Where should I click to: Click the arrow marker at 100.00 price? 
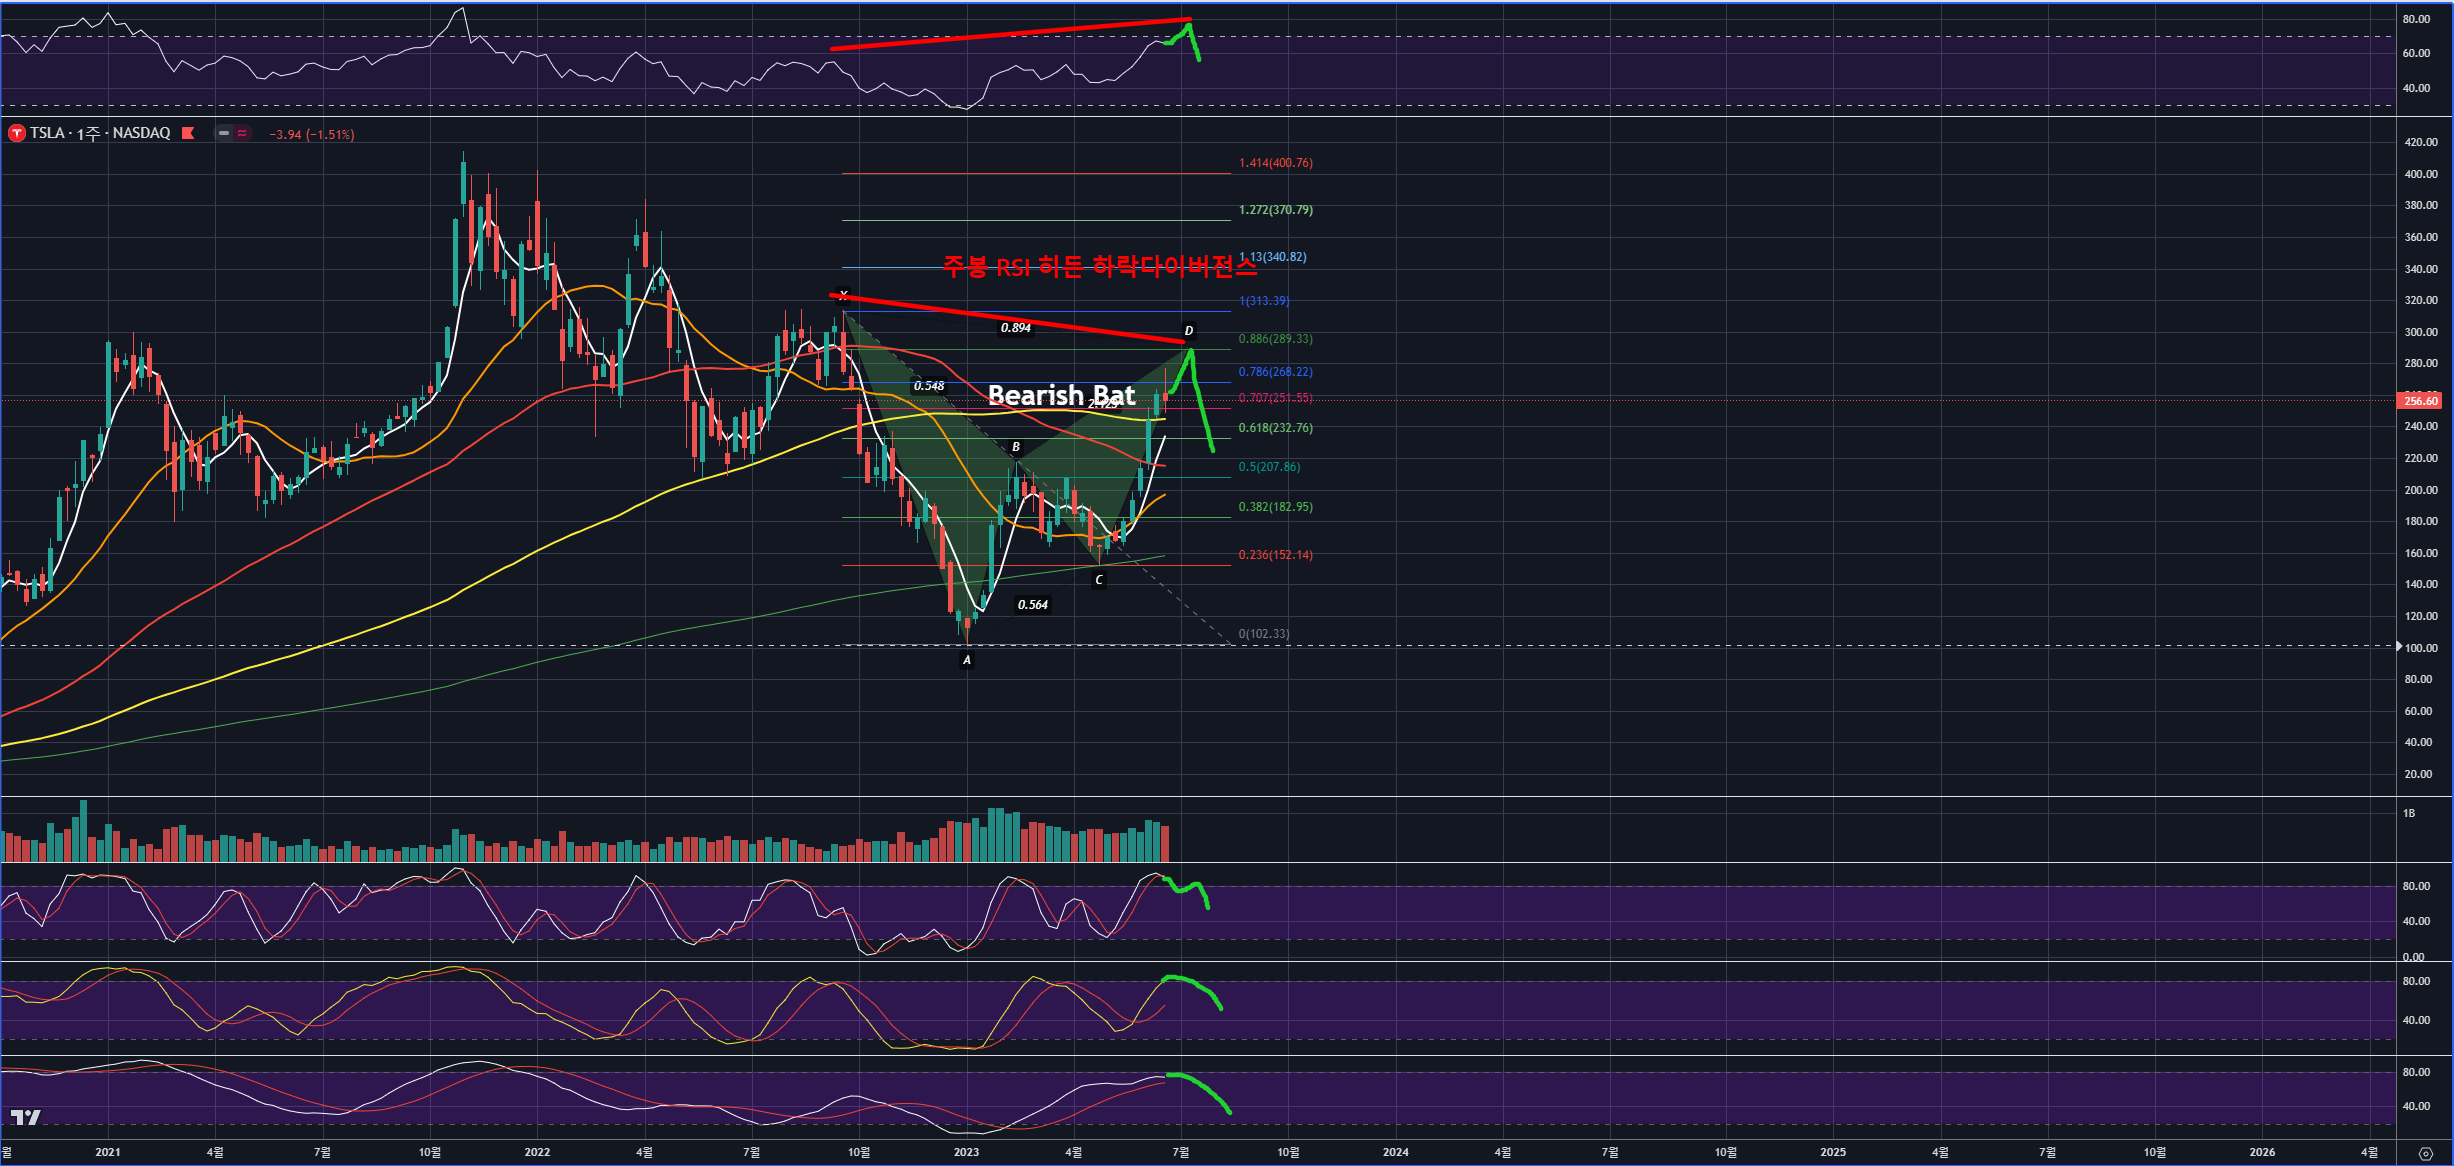(x=2399, y=647)
